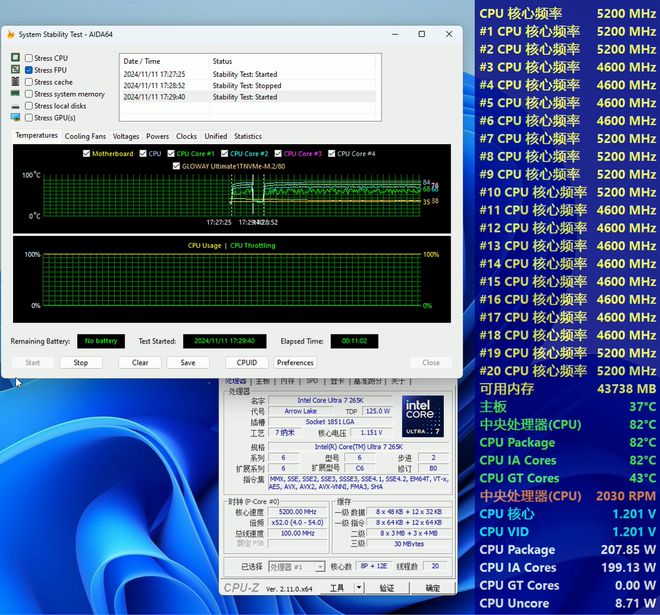Click the drive icon beside Stress local disks
The image size is (660, 615).
(15, 106)
